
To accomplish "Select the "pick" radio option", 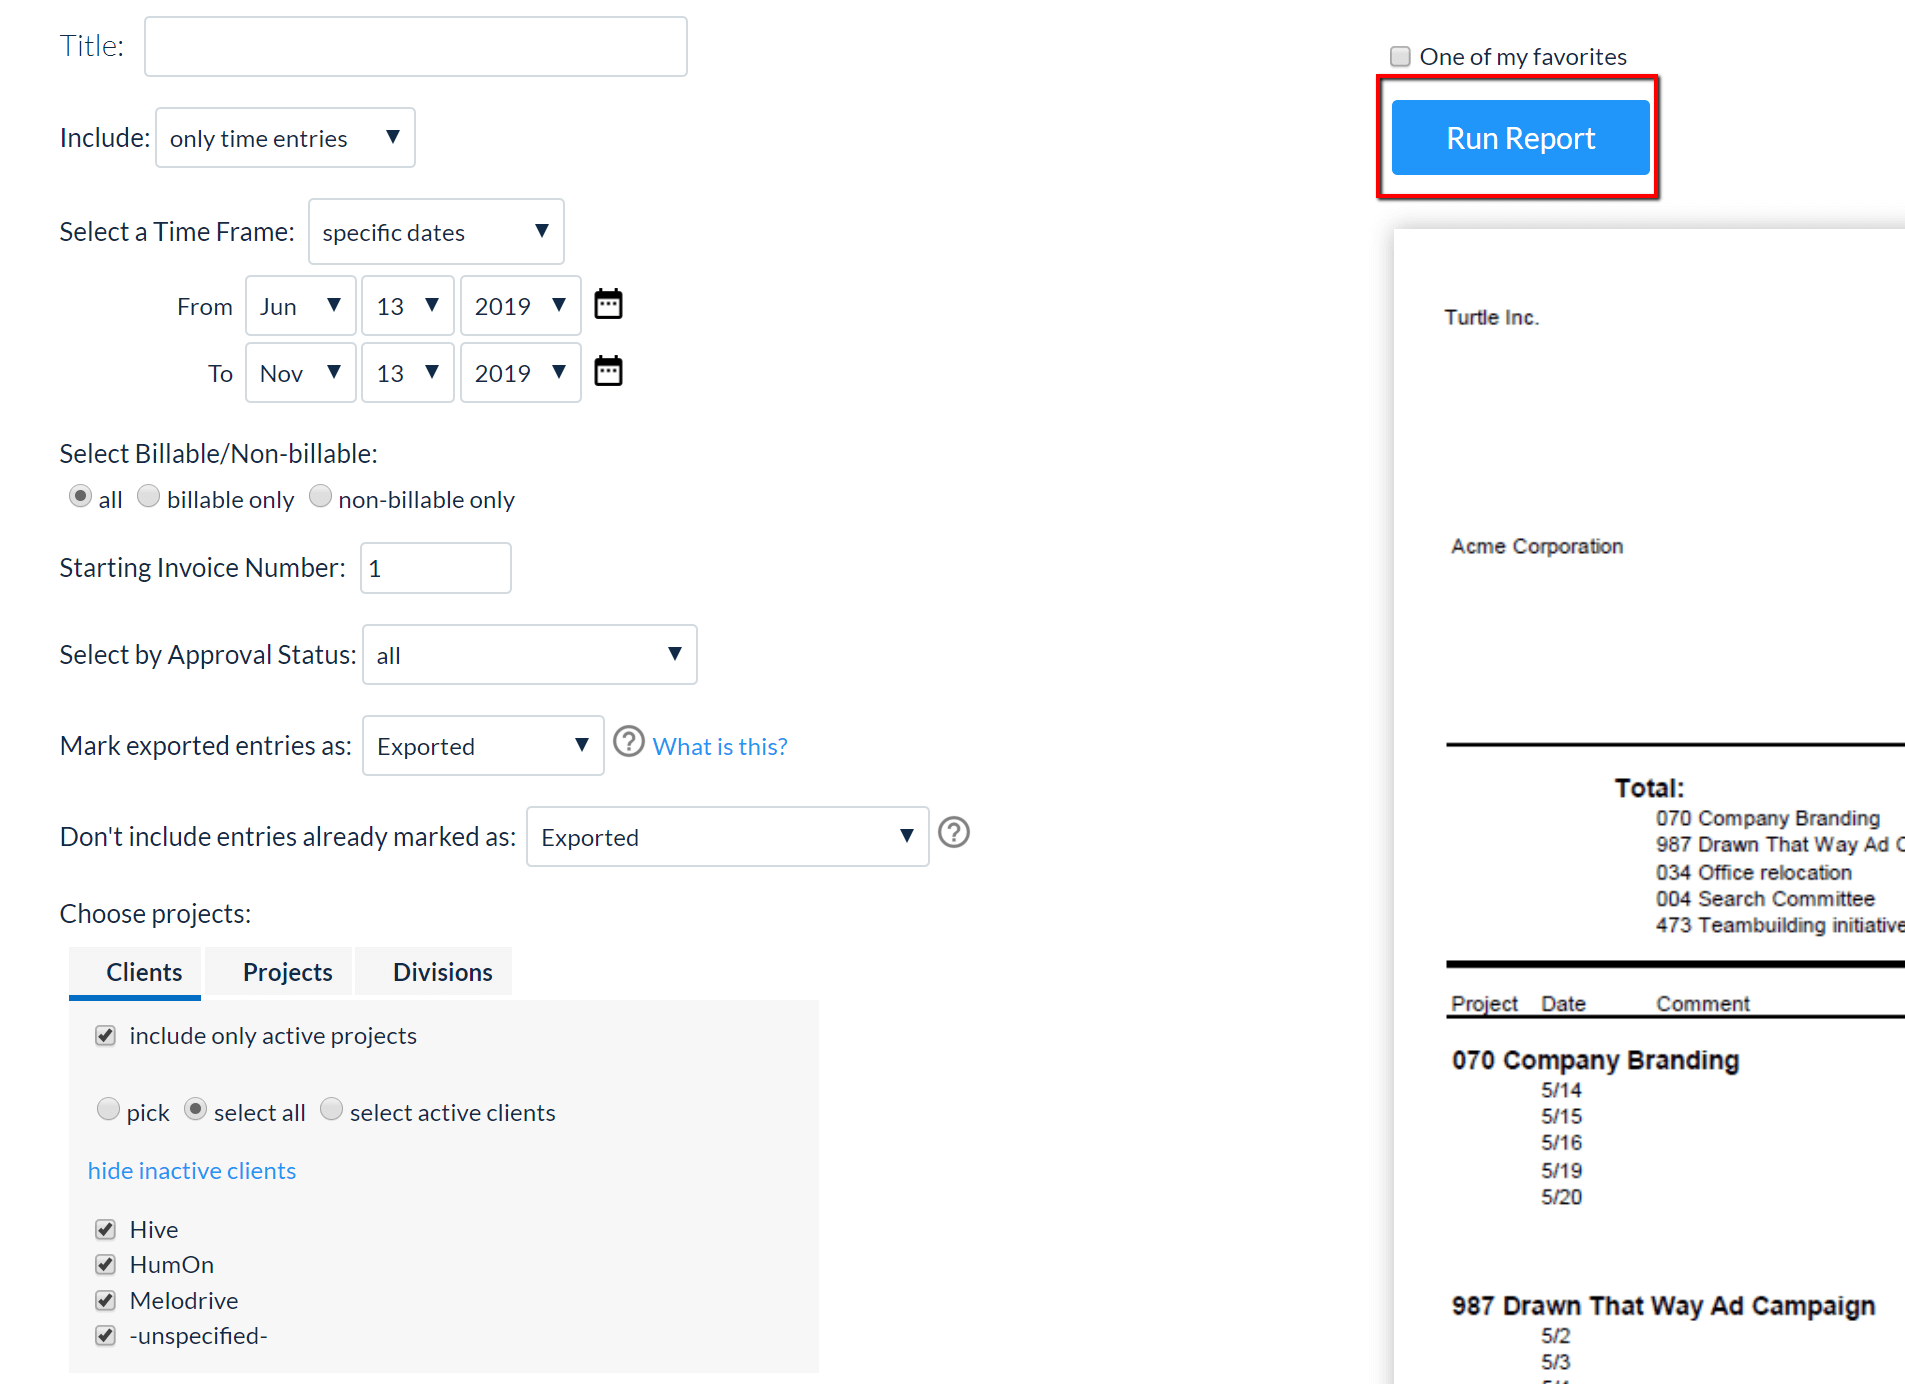I will point(108,1109).
